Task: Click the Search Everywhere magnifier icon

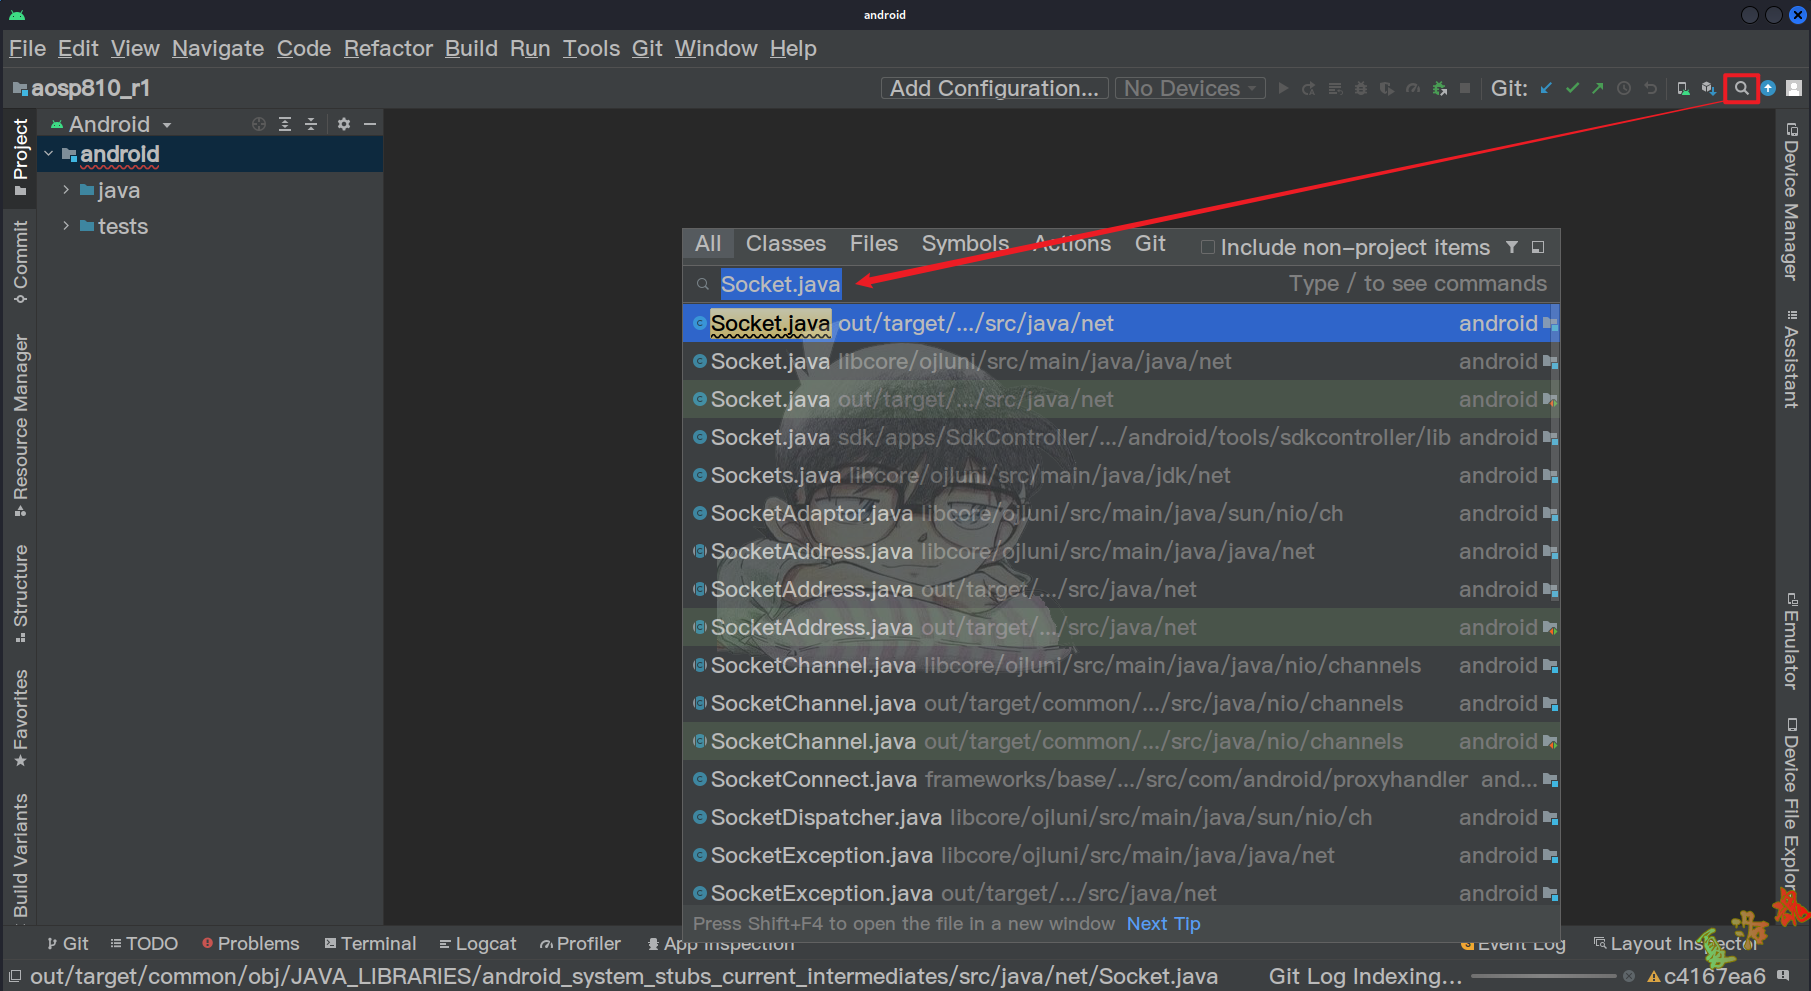Action: (1741, 88)
